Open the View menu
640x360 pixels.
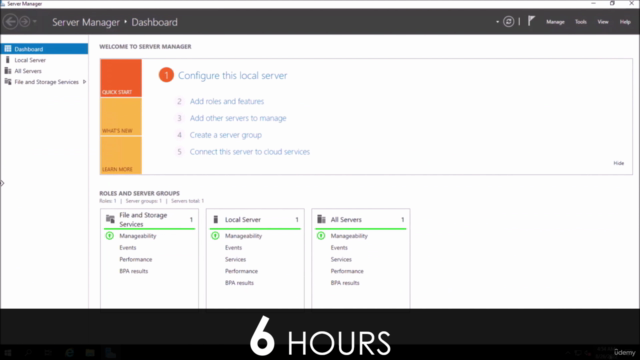603,22
